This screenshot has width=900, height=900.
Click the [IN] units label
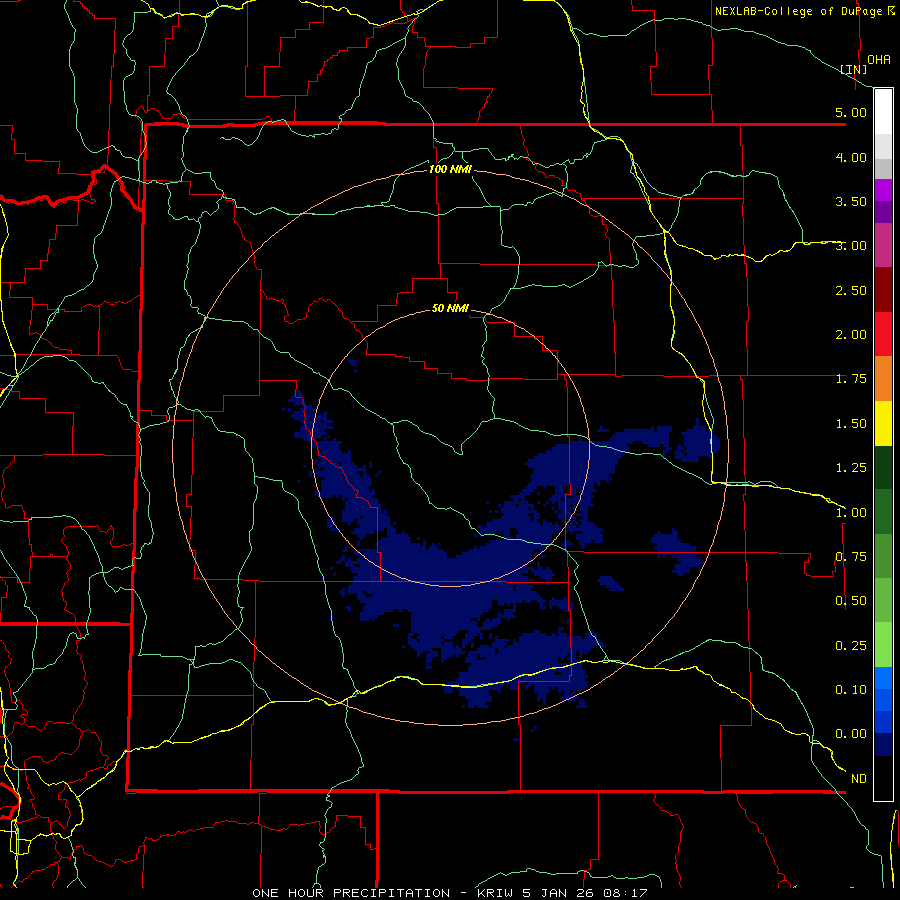click(854, 69)
